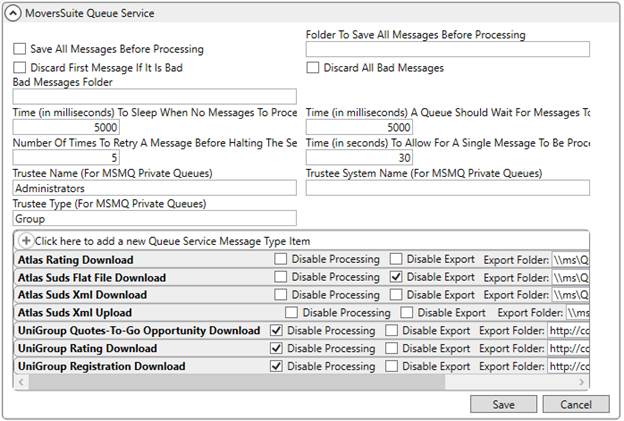Enable Save All Messages Before Processing

pyautogui.click(x=20, y=49)
